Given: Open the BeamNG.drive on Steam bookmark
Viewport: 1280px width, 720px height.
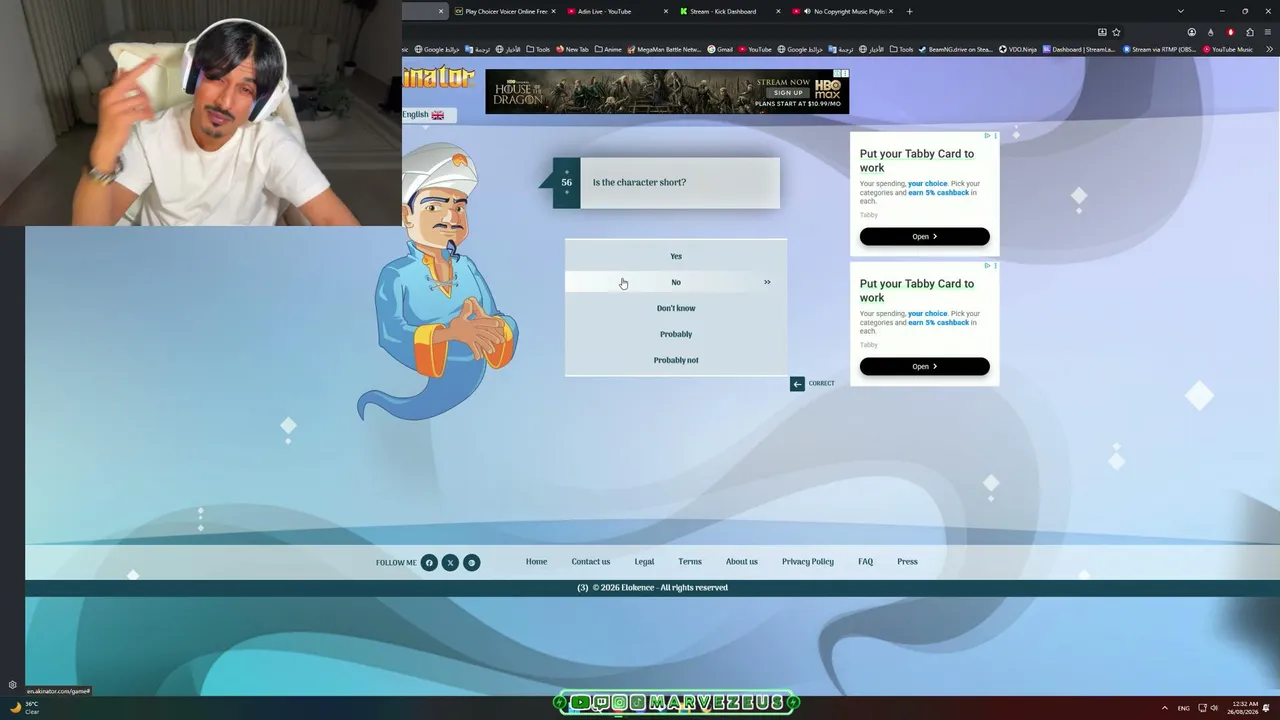Looking at the screenshot, I should [956, 49].
